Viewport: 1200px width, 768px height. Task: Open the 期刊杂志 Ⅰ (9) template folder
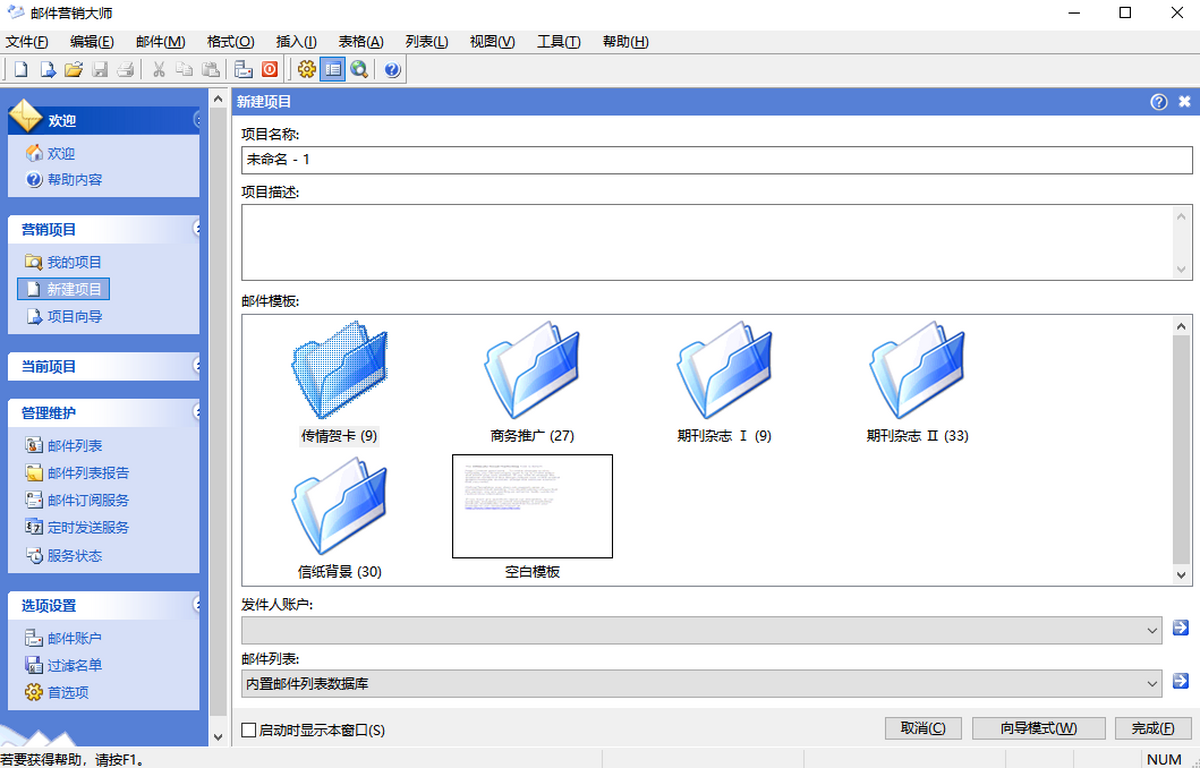coord(724,383)
